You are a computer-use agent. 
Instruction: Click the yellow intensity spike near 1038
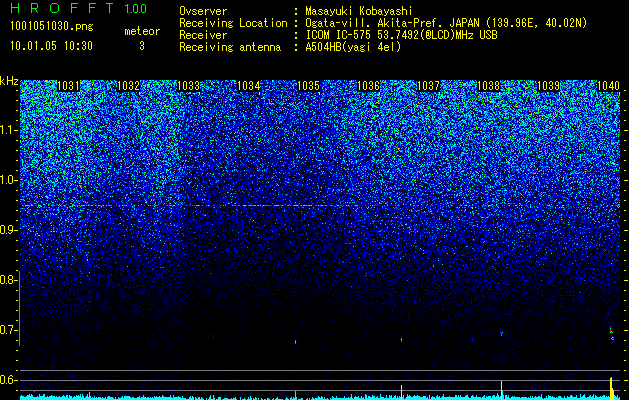coord(501,390)
